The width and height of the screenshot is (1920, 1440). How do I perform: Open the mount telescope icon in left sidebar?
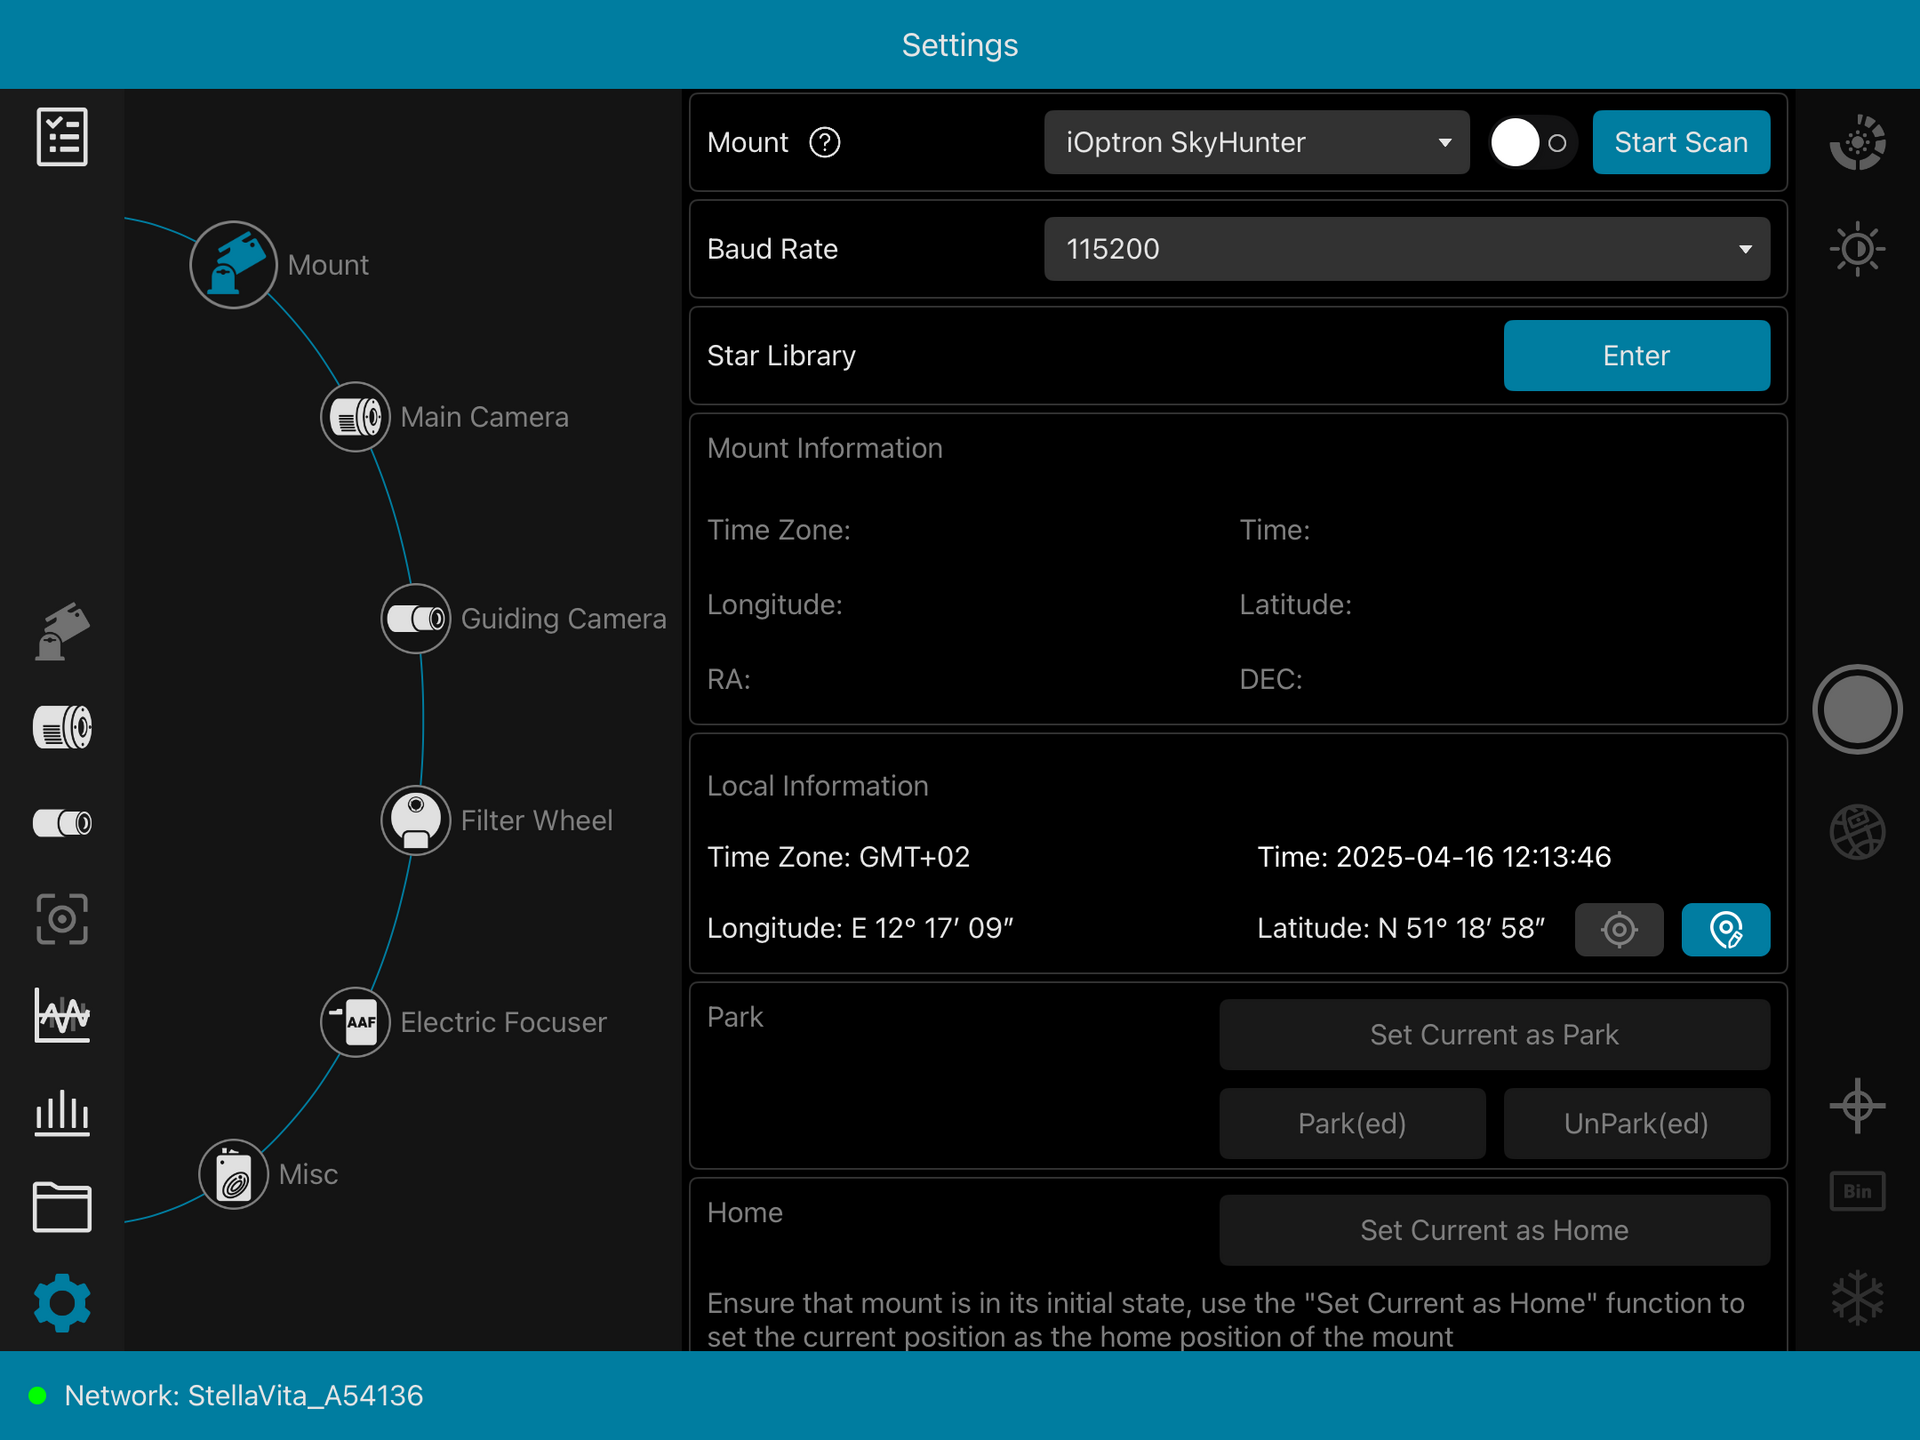[x=62, y=632]
